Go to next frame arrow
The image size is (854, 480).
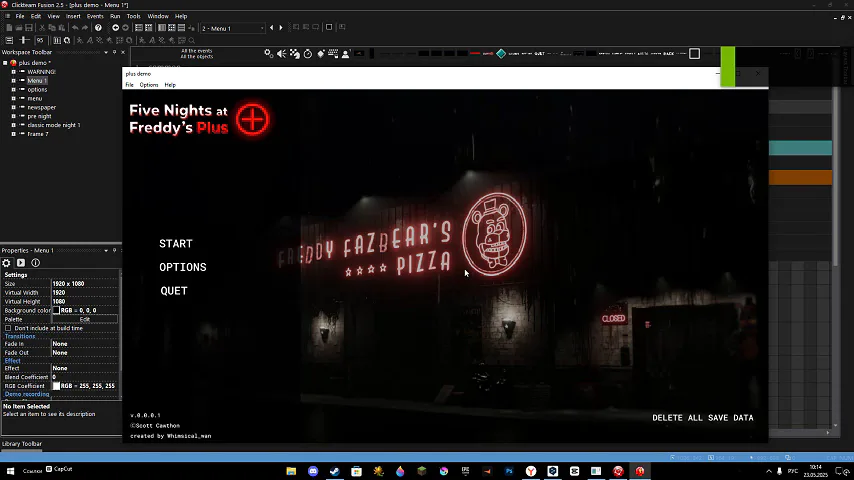coord(281,28)
